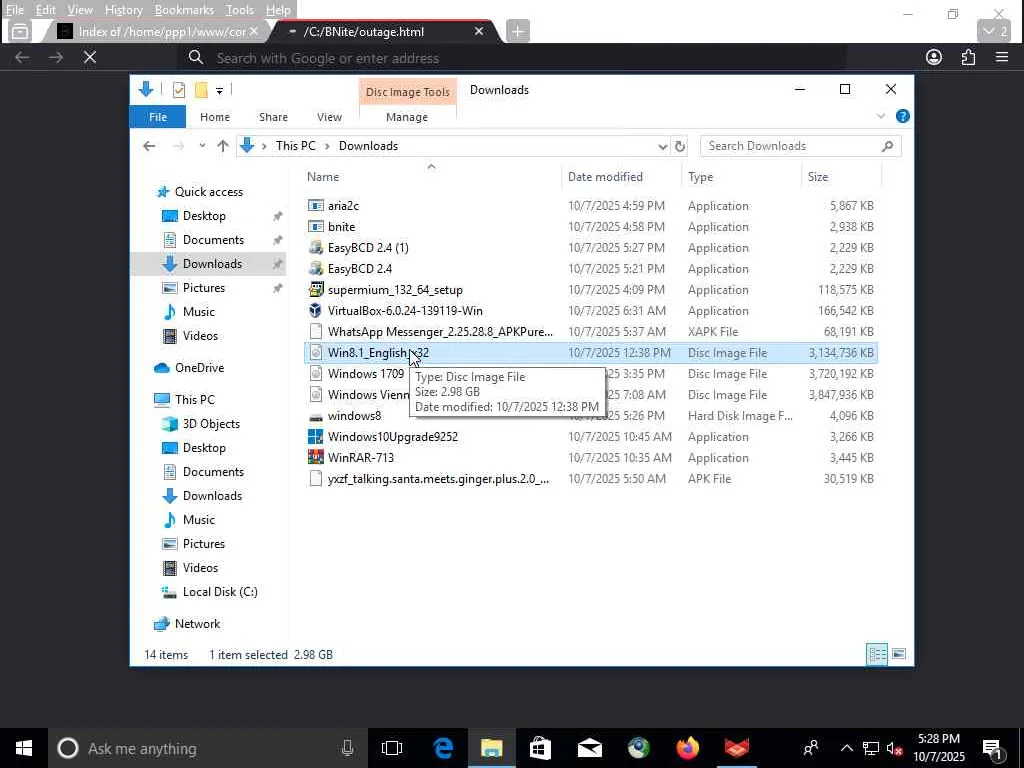Screen dimensions: 1024x768
Task: Open Task View on taskbar
Action: (x=392, y=748)
